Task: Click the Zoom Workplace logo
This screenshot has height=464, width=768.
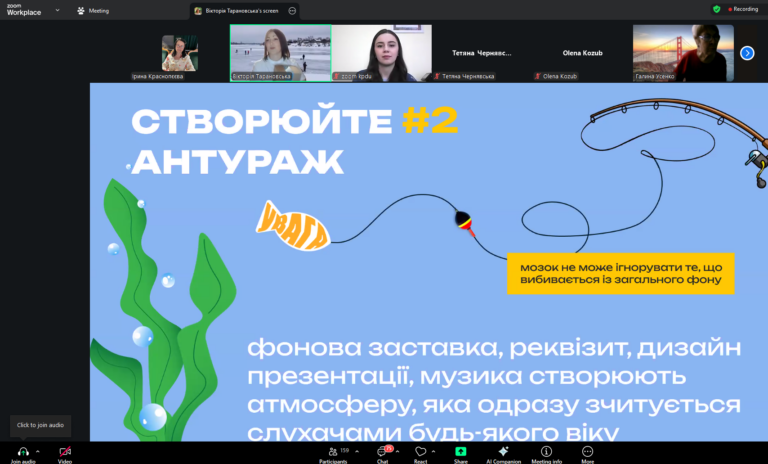Action: pos(24,10)
